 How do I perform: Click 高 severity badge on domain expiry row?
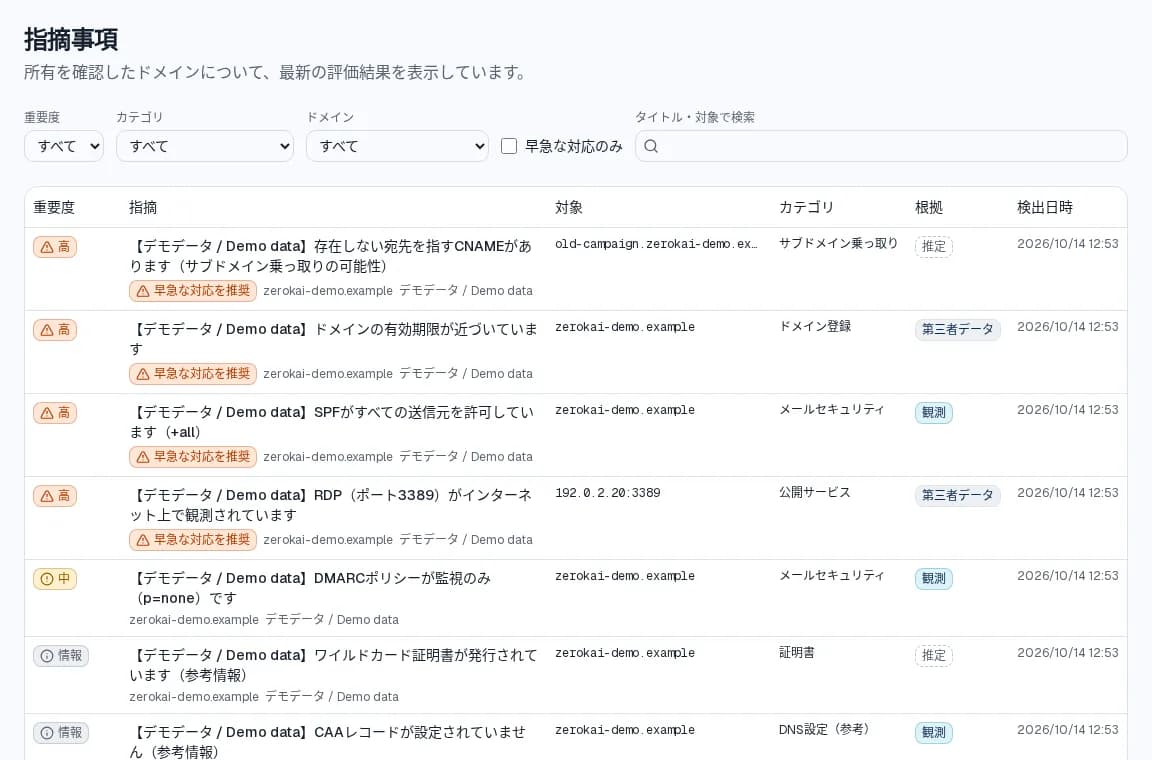pyautogui.click(x=55, y=330)
